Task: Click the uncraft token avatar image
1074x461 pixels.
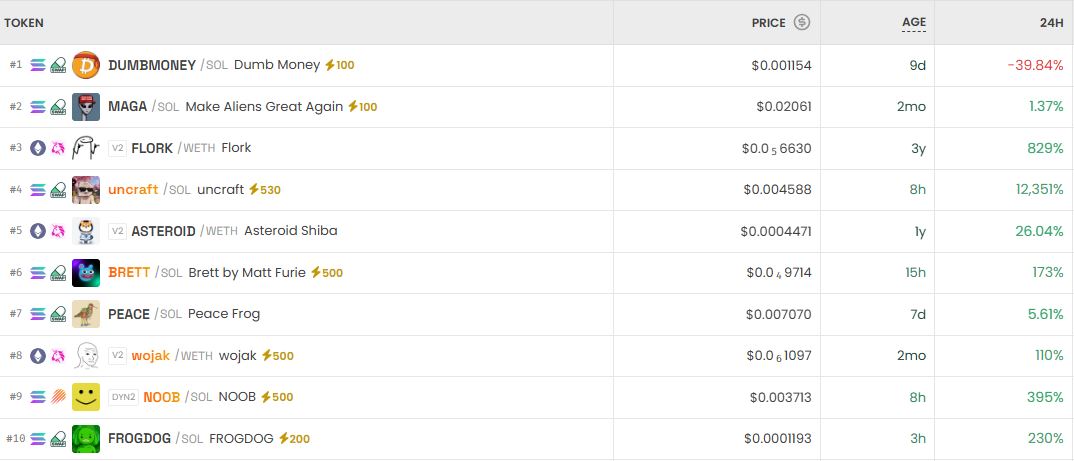Action: point(86,189)
